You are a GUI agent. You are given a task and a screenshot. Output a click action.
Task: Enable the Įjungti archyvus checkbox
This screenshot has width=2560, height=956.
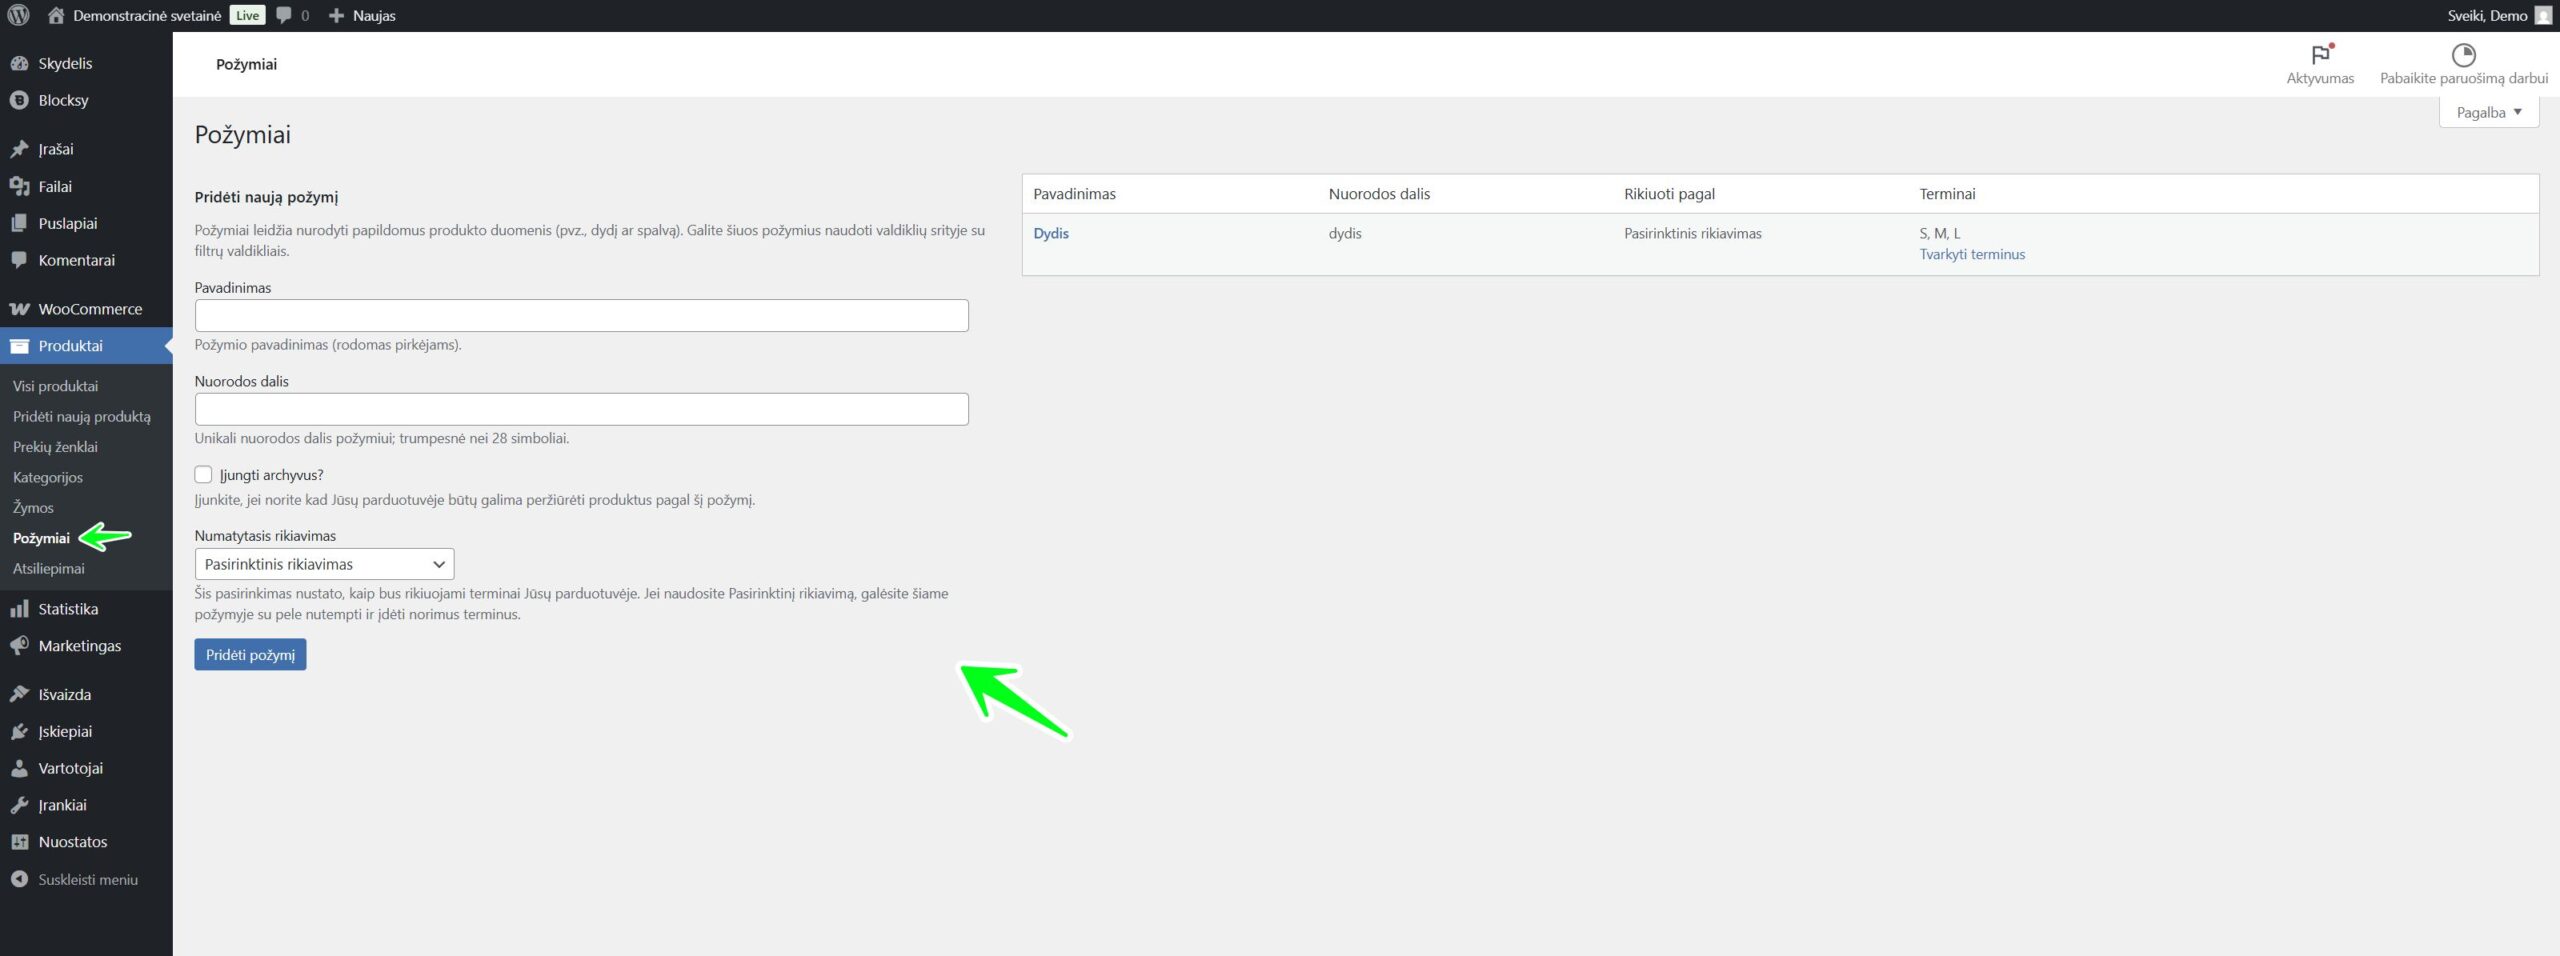pyautogui.click(x=204, y=475)
